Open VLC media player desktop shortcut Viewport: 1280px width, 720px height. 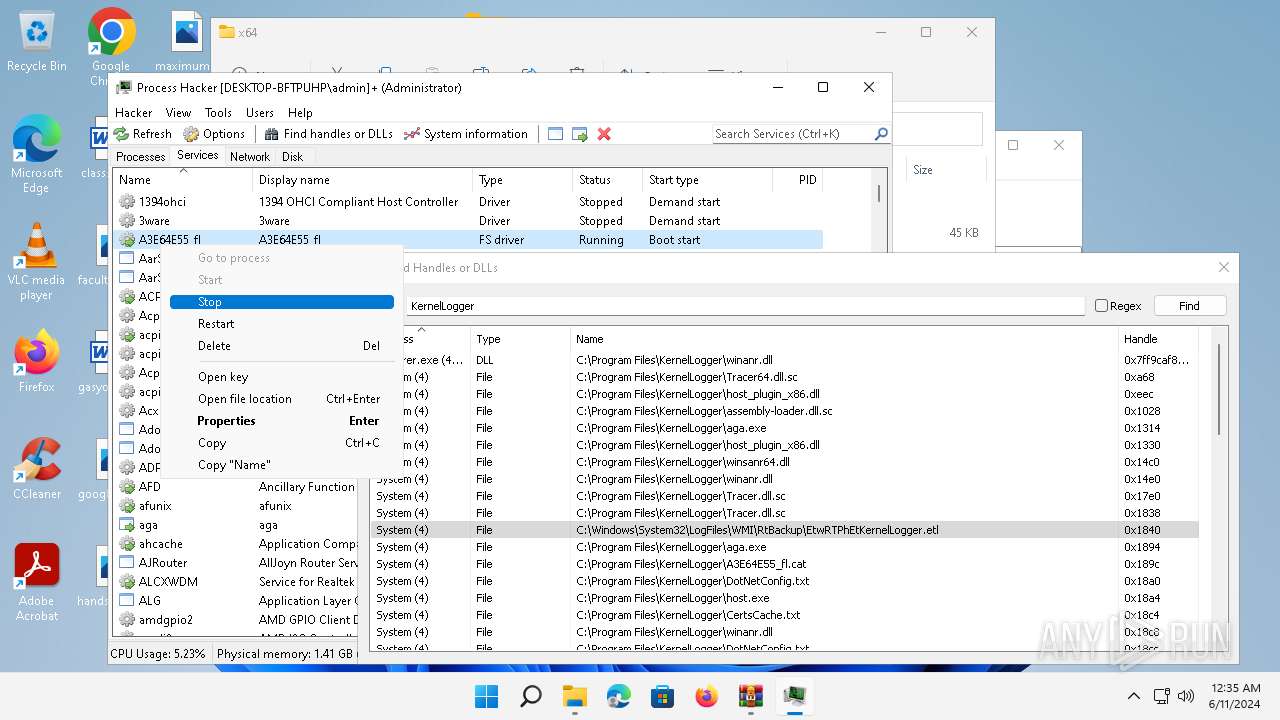[x=37, y=260]
